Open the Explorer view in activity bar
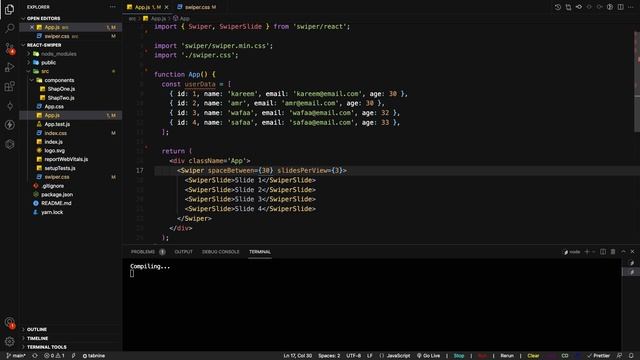This screenshot has width=640, height=360. pyautogui.click(x=9, y=9)
